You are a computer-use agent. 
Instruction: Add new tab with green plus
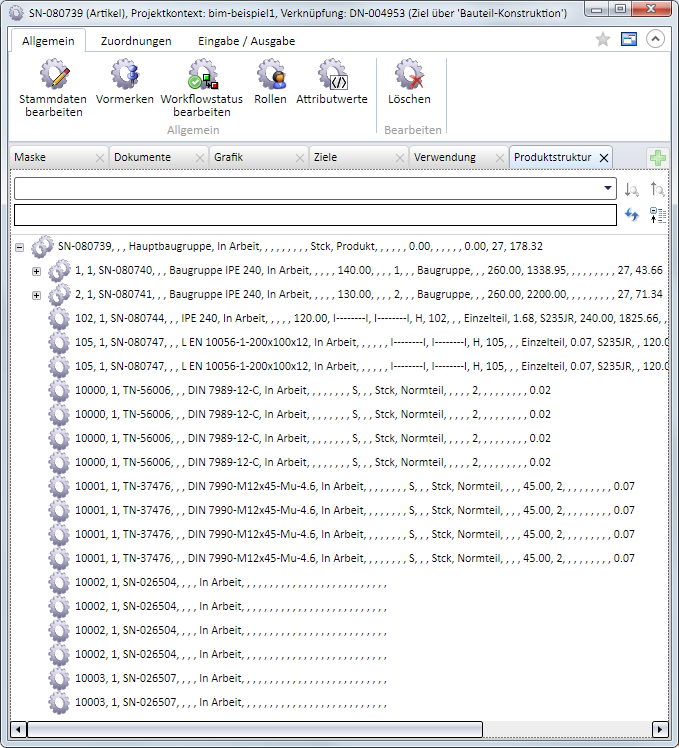click(657, 158)
